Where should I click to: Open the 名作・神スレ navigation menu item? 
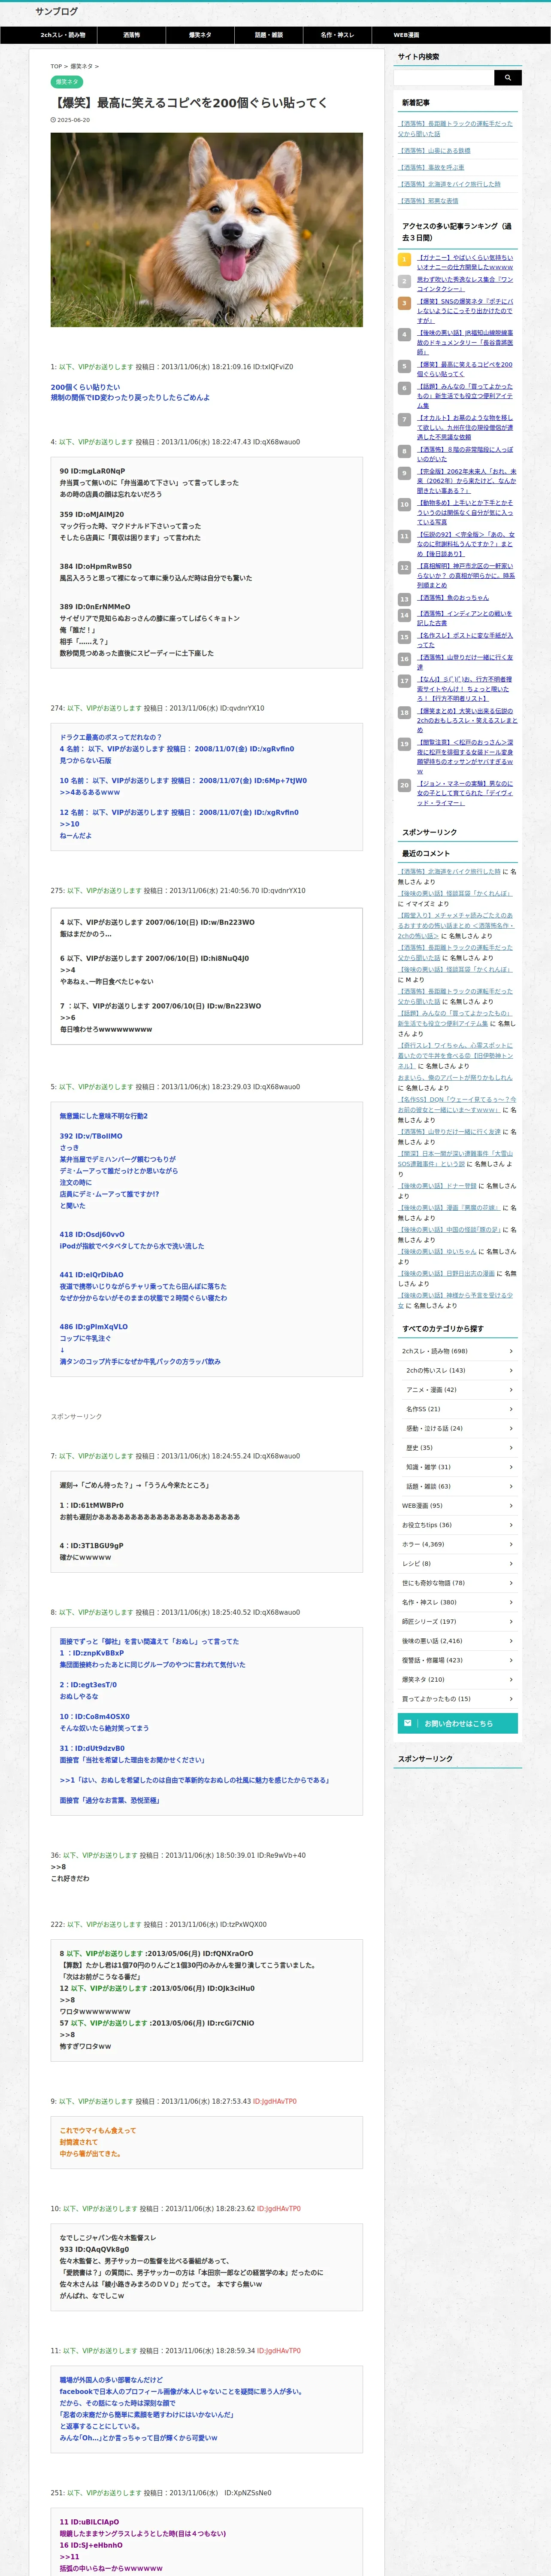pos(337,35)
